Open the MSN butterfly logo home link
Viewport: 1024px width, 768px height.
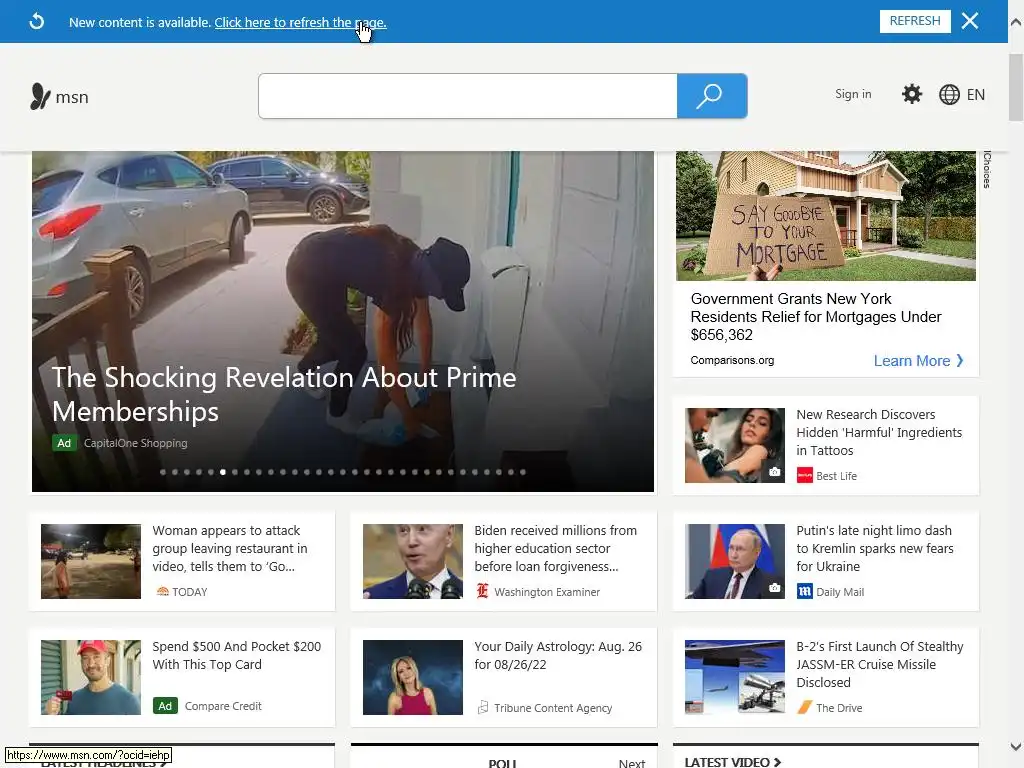59,97
